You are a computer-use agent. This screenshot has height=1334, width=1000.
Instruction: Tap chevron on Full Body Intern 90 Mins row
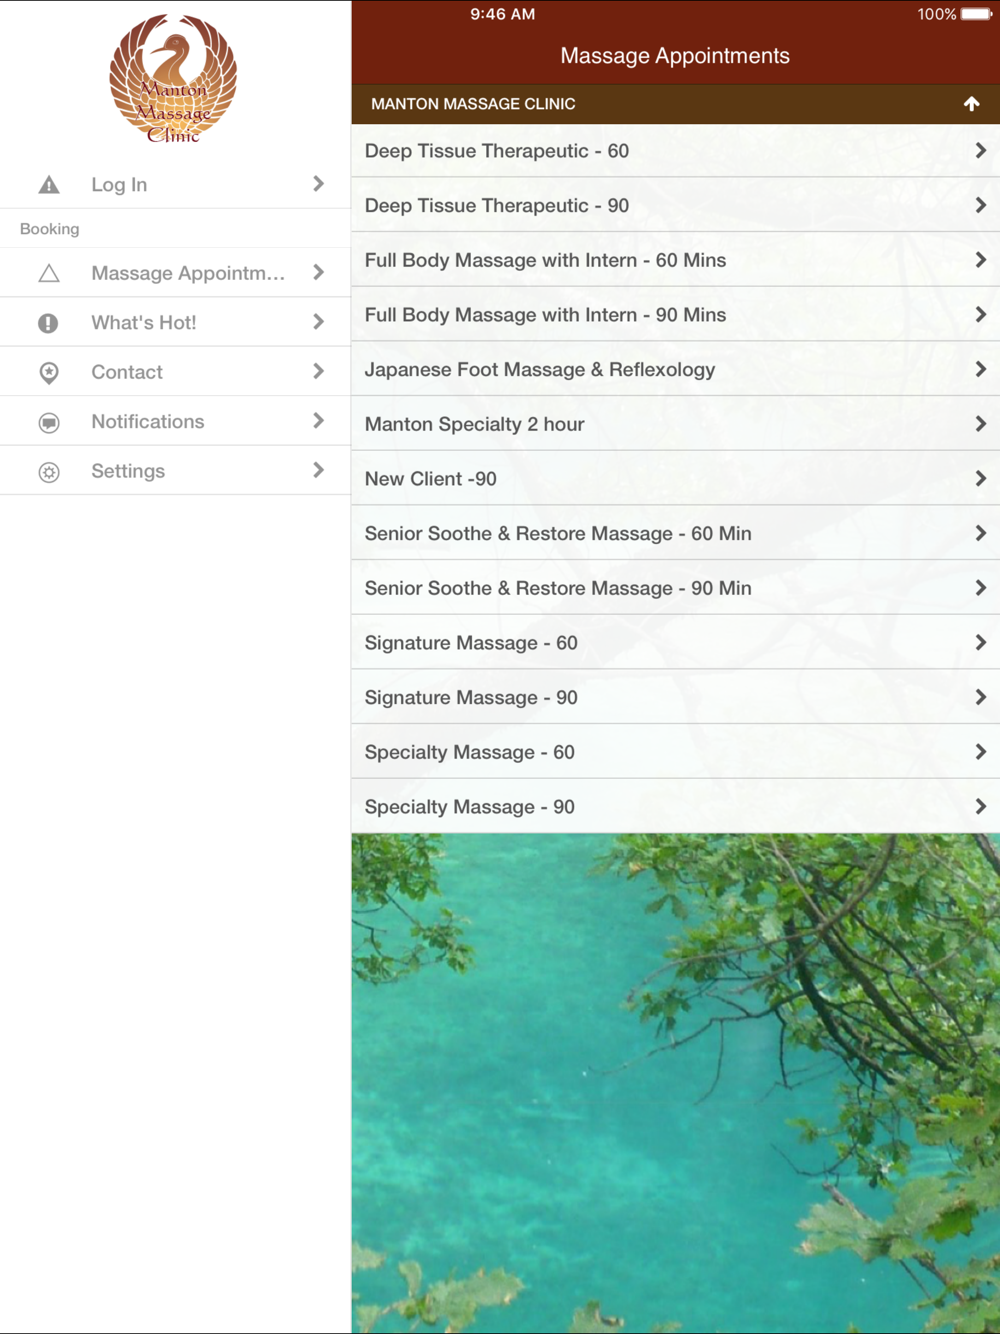pos(980,315)
